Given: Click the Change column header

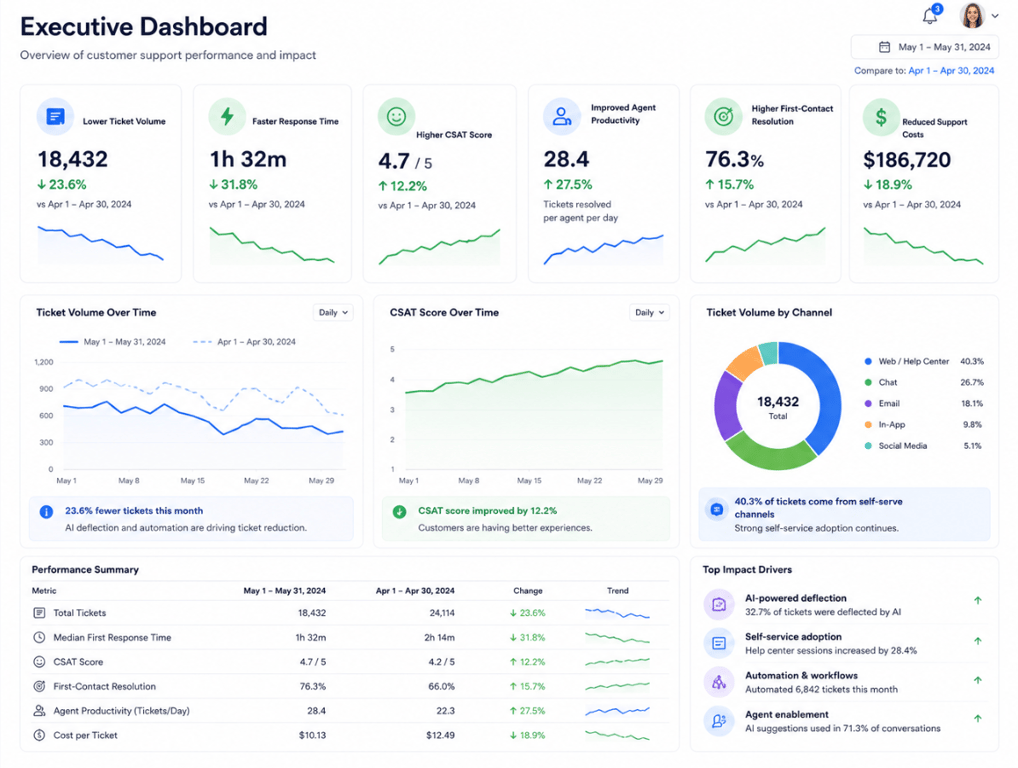Looking at the screenshot, I should point(528,591).
